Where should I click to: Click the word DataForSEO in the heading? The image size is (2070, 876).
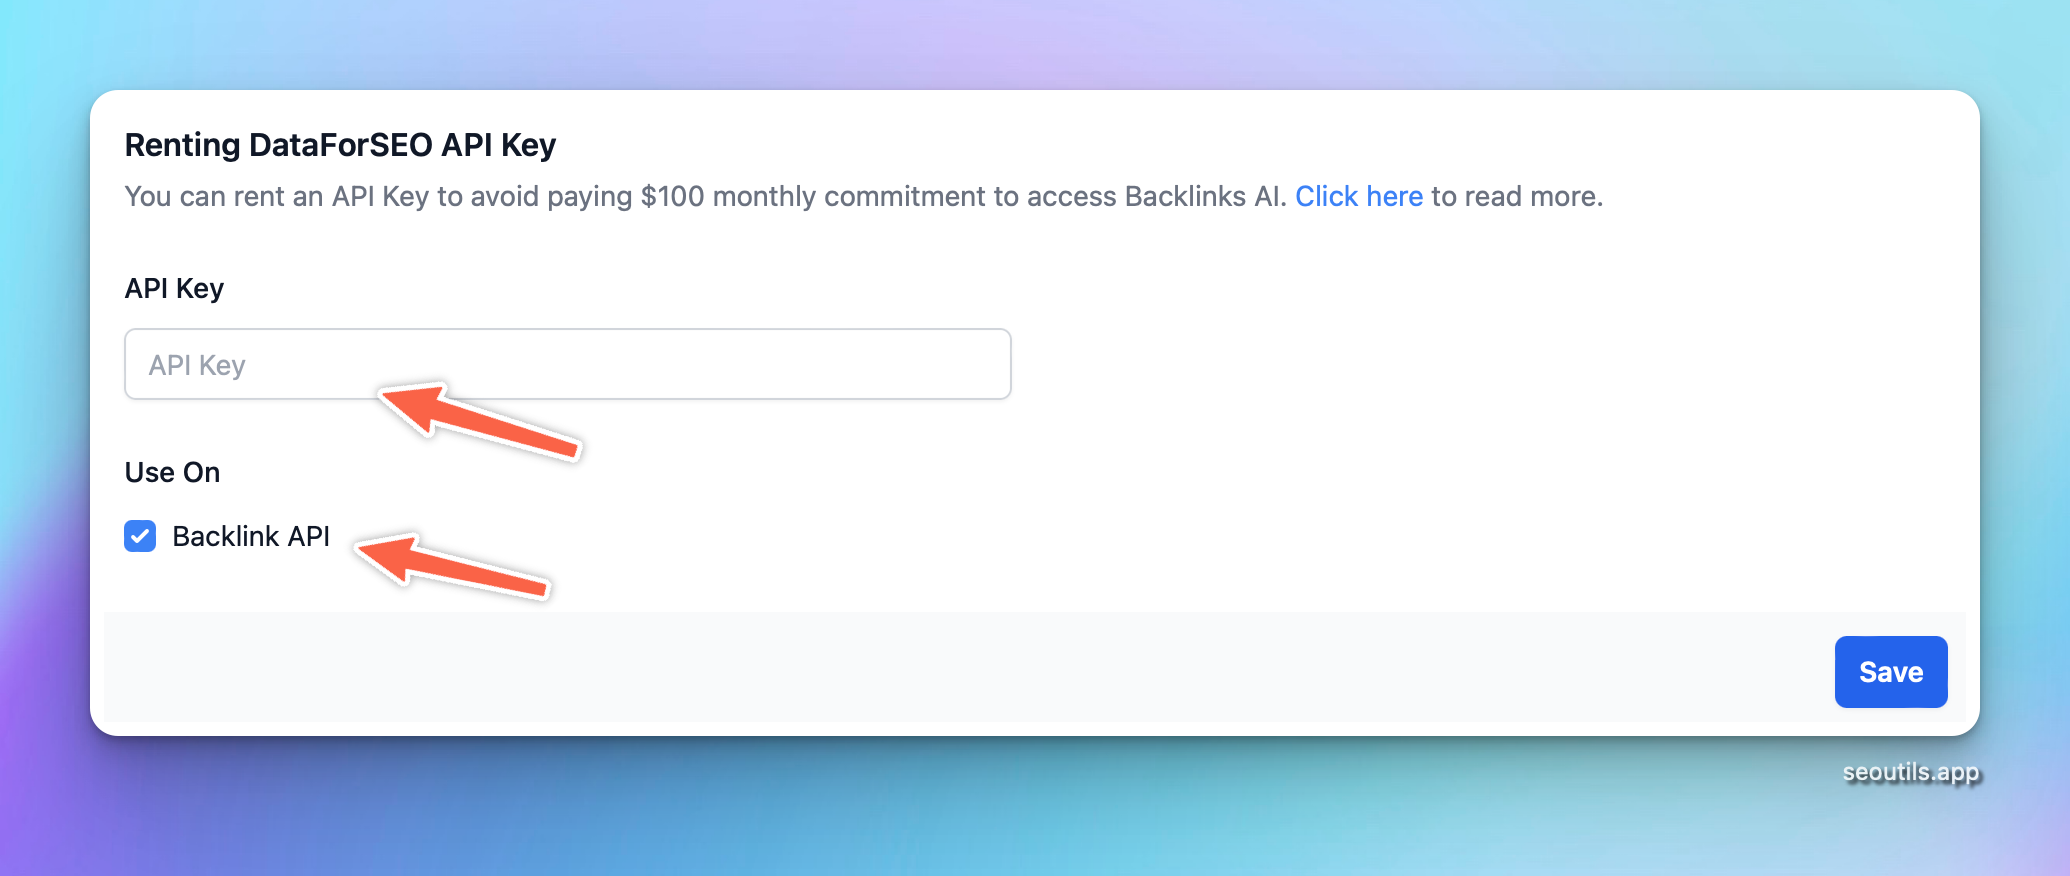pyautogui.click(x=341, y=145)
